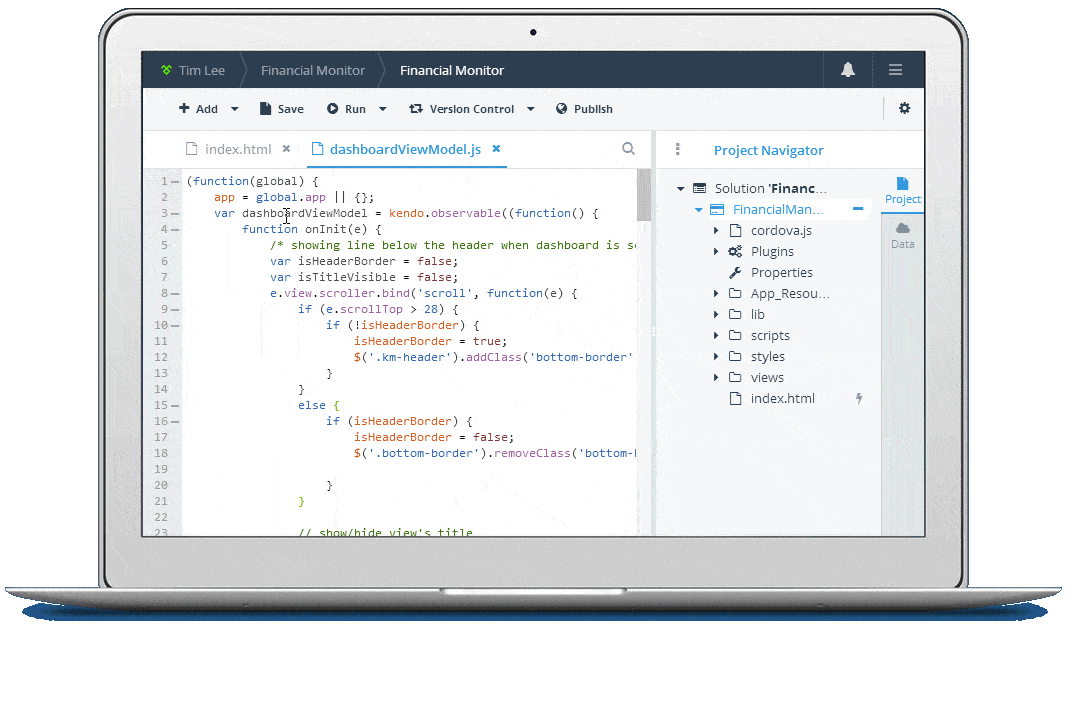The width and height of the screenshot is (1075, 728).
Task: Open Project Navigator vertical dots menu
Action: coord(677,149)
